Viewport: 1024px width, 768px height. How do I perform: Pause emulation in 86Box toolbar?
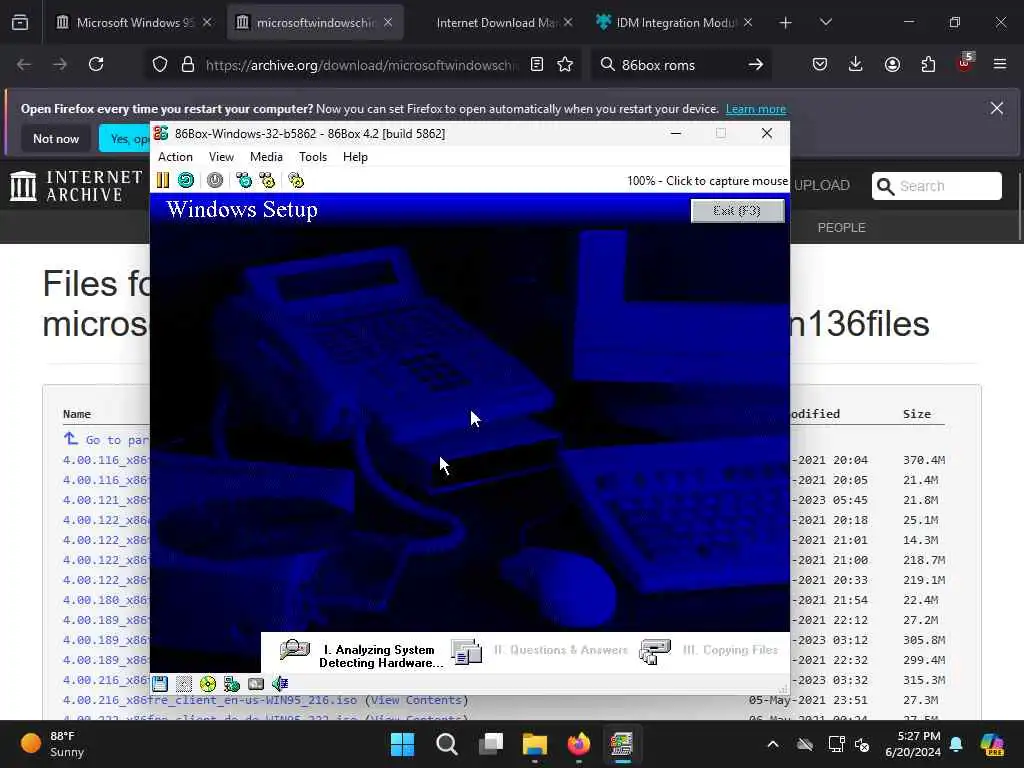[163, 180]
